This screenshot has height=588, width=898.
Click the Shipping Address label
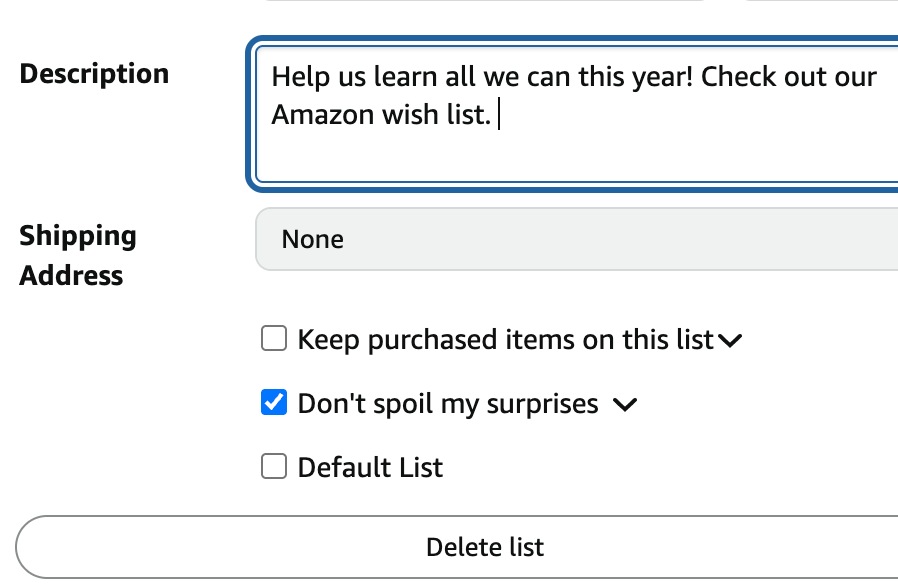point(78,255)
